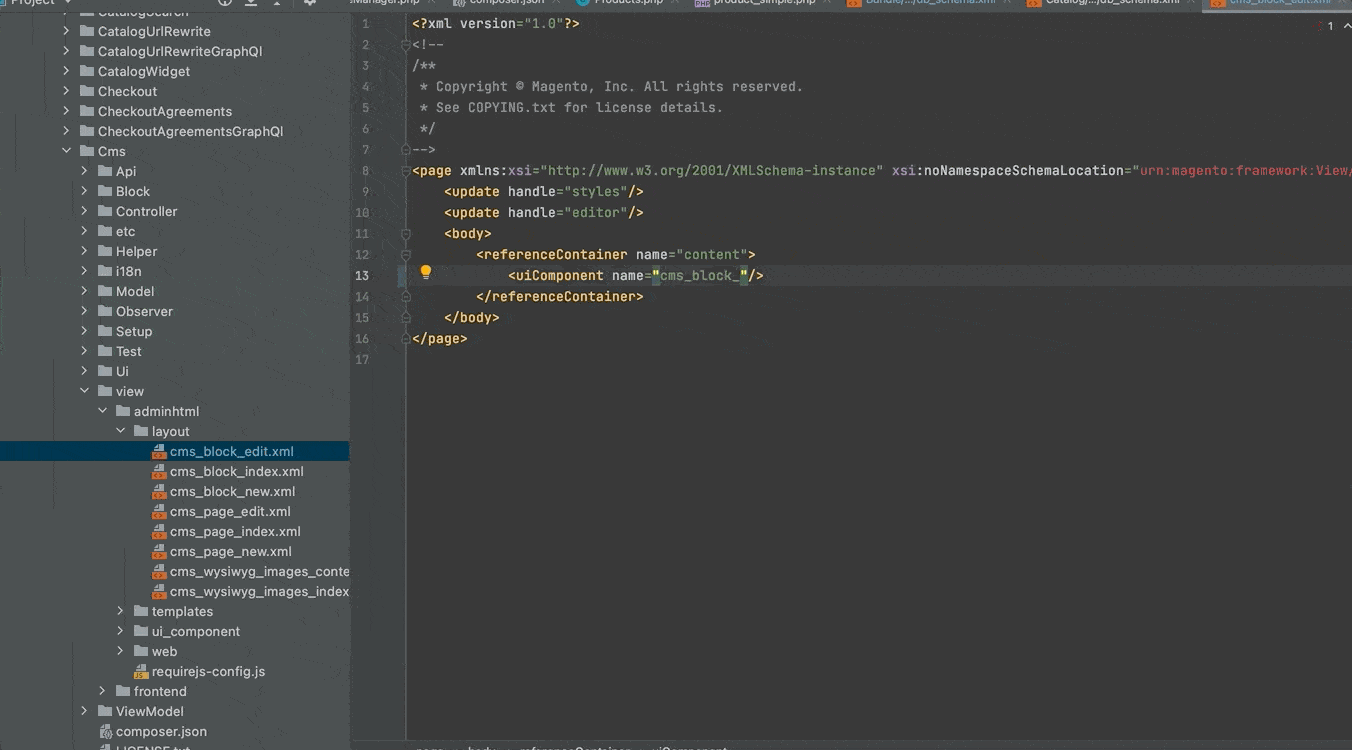The height and width of the screenshot is (750, 1352).
Task: Toggle fold marker at the comment start line
Action: tap(406, 45)
